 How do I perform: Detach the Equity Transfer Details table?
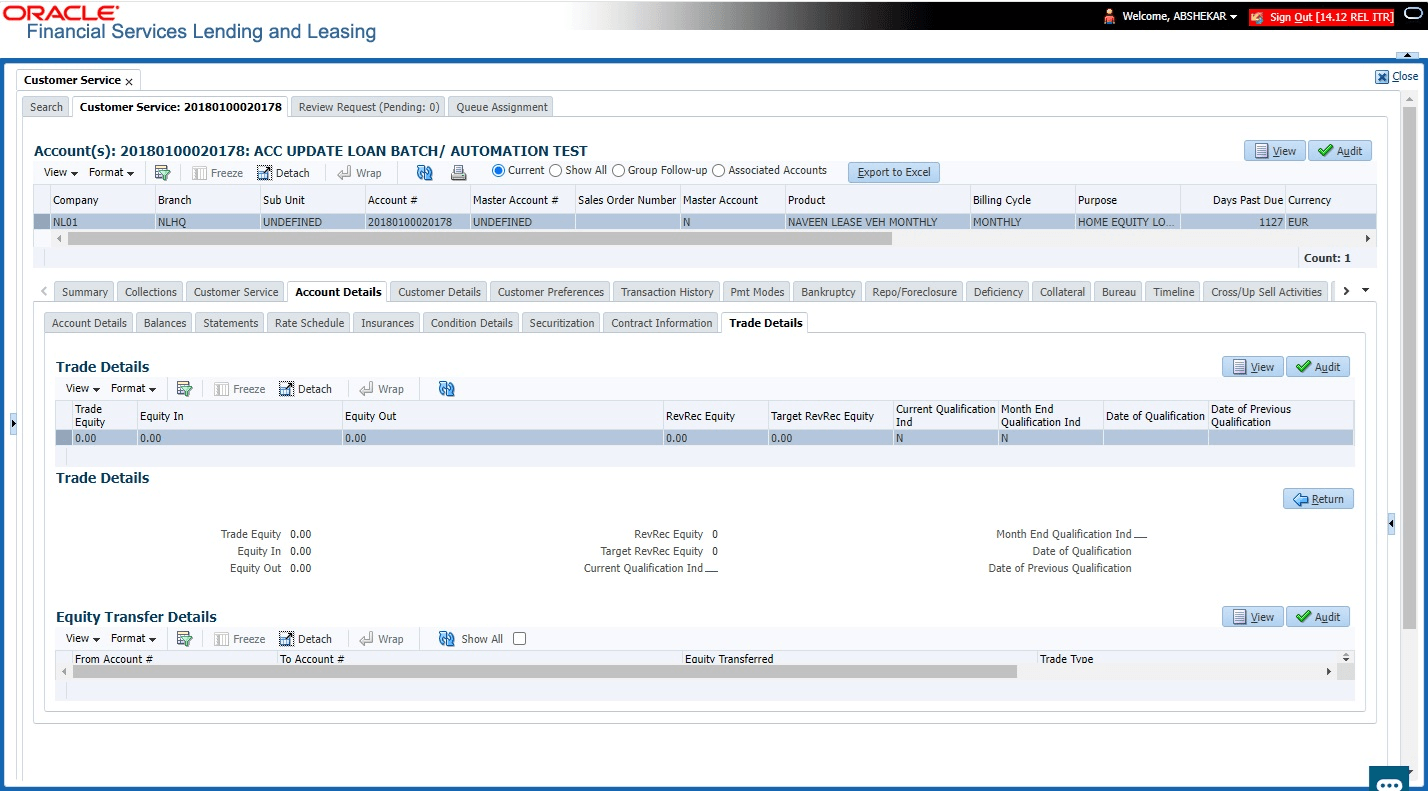coord(305,639)
